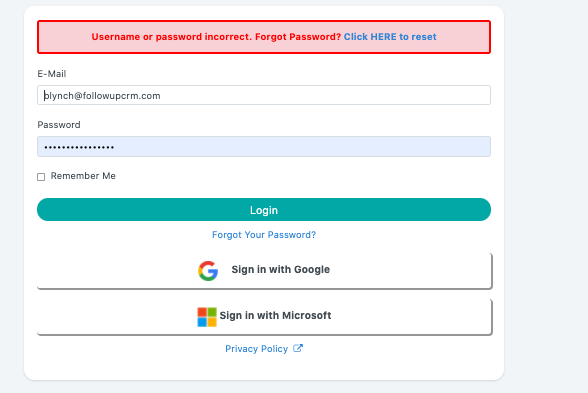588x393 pixels.
Task: Click the masked password dots
Action: 79,147
